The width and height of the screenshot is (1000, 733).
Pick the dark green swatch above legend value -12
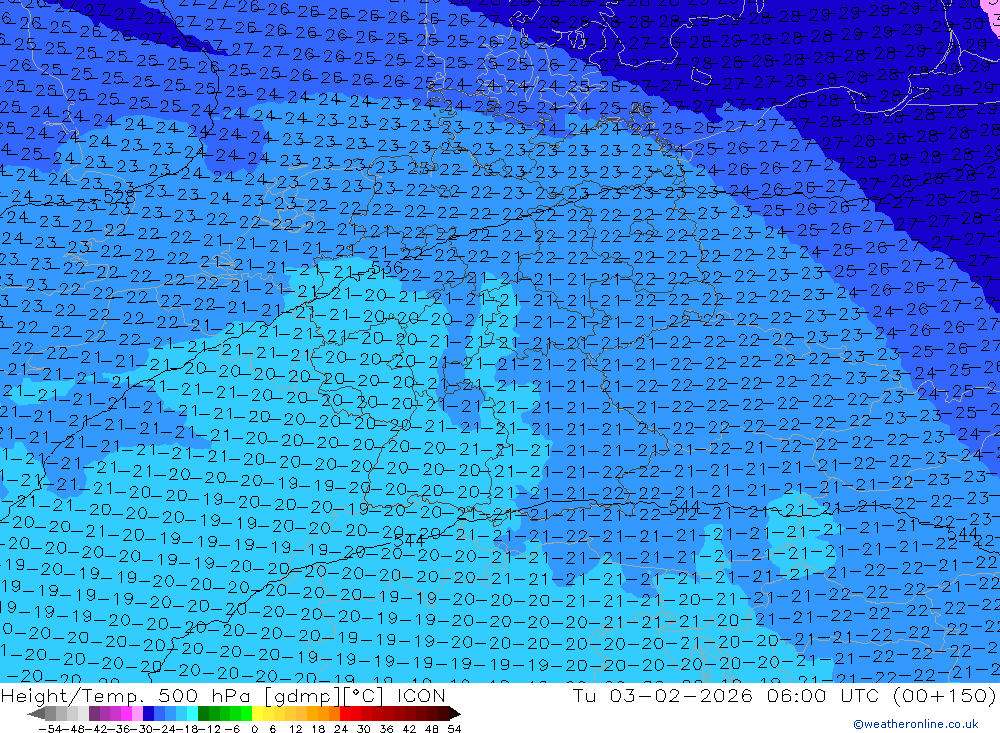203,714
